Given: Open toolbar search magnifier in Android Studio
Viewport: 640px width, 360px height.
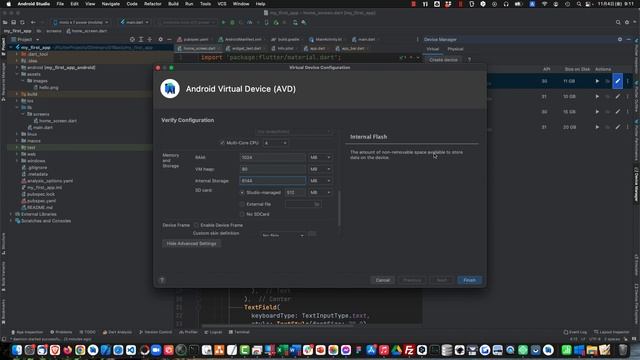Looking at the screenshot, I should [x=618, y=22].
